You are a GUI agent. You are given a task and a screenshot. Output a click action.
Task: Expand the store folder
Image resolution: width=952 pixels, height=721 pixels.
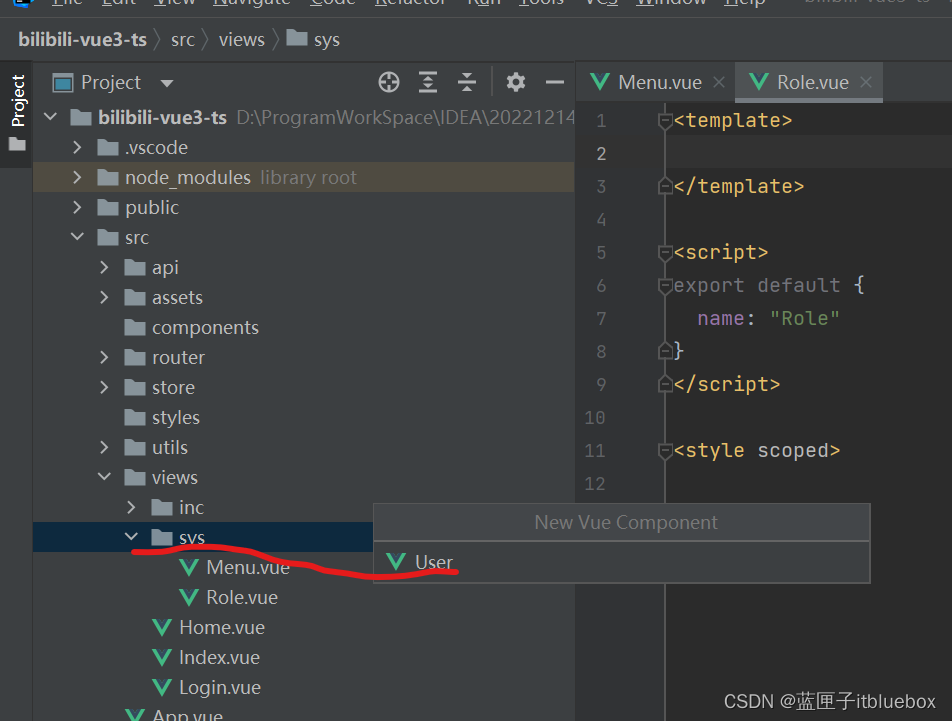point(104,387)
